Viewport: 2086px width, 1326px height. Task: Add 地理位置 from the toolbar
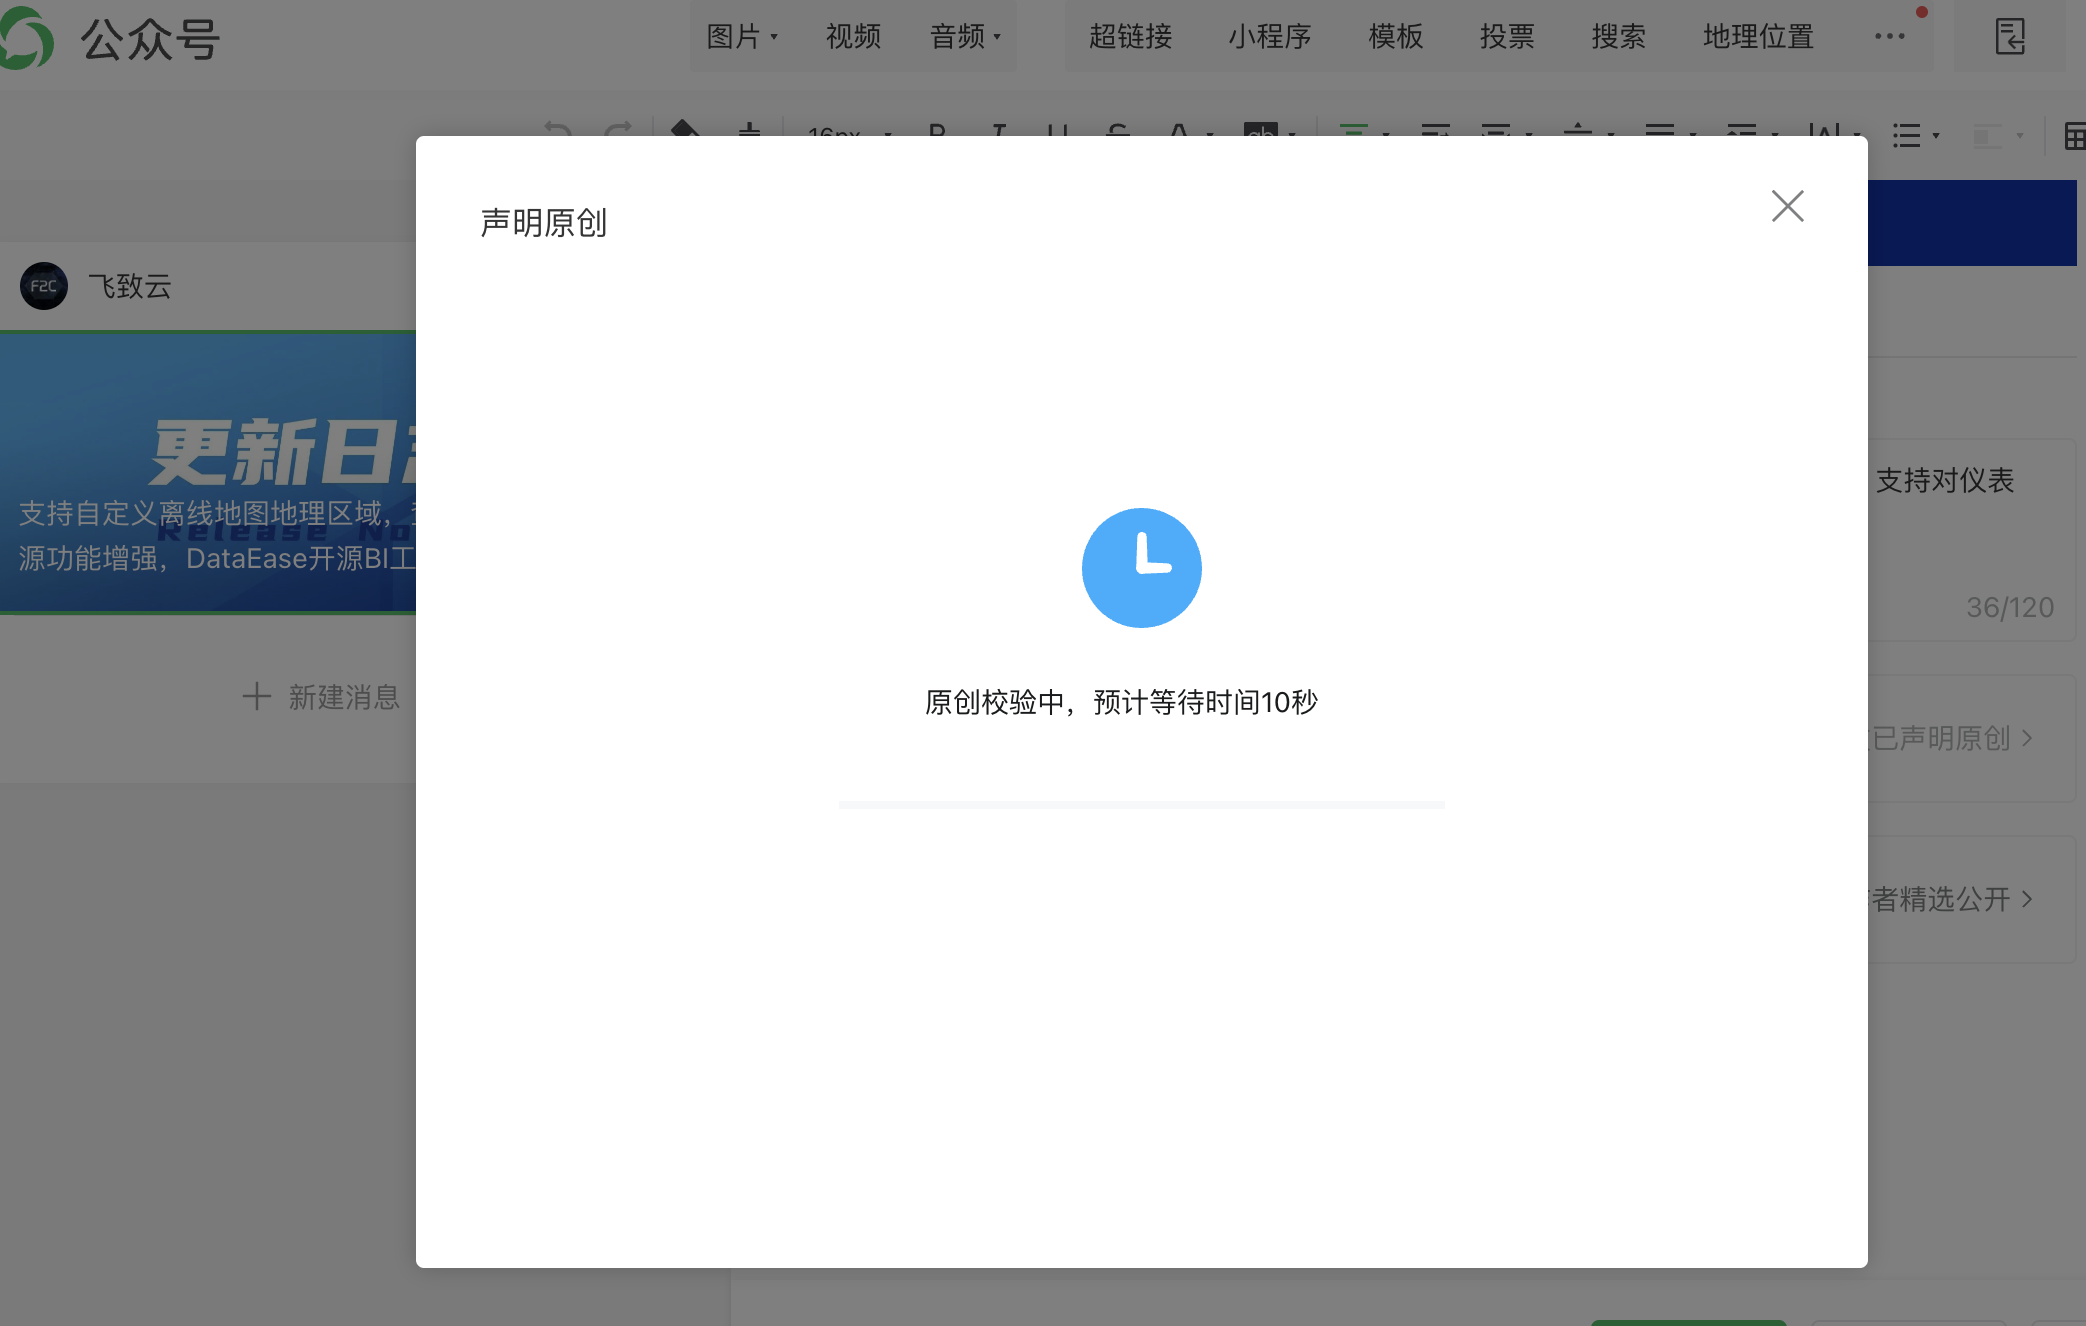point(1758,37)
